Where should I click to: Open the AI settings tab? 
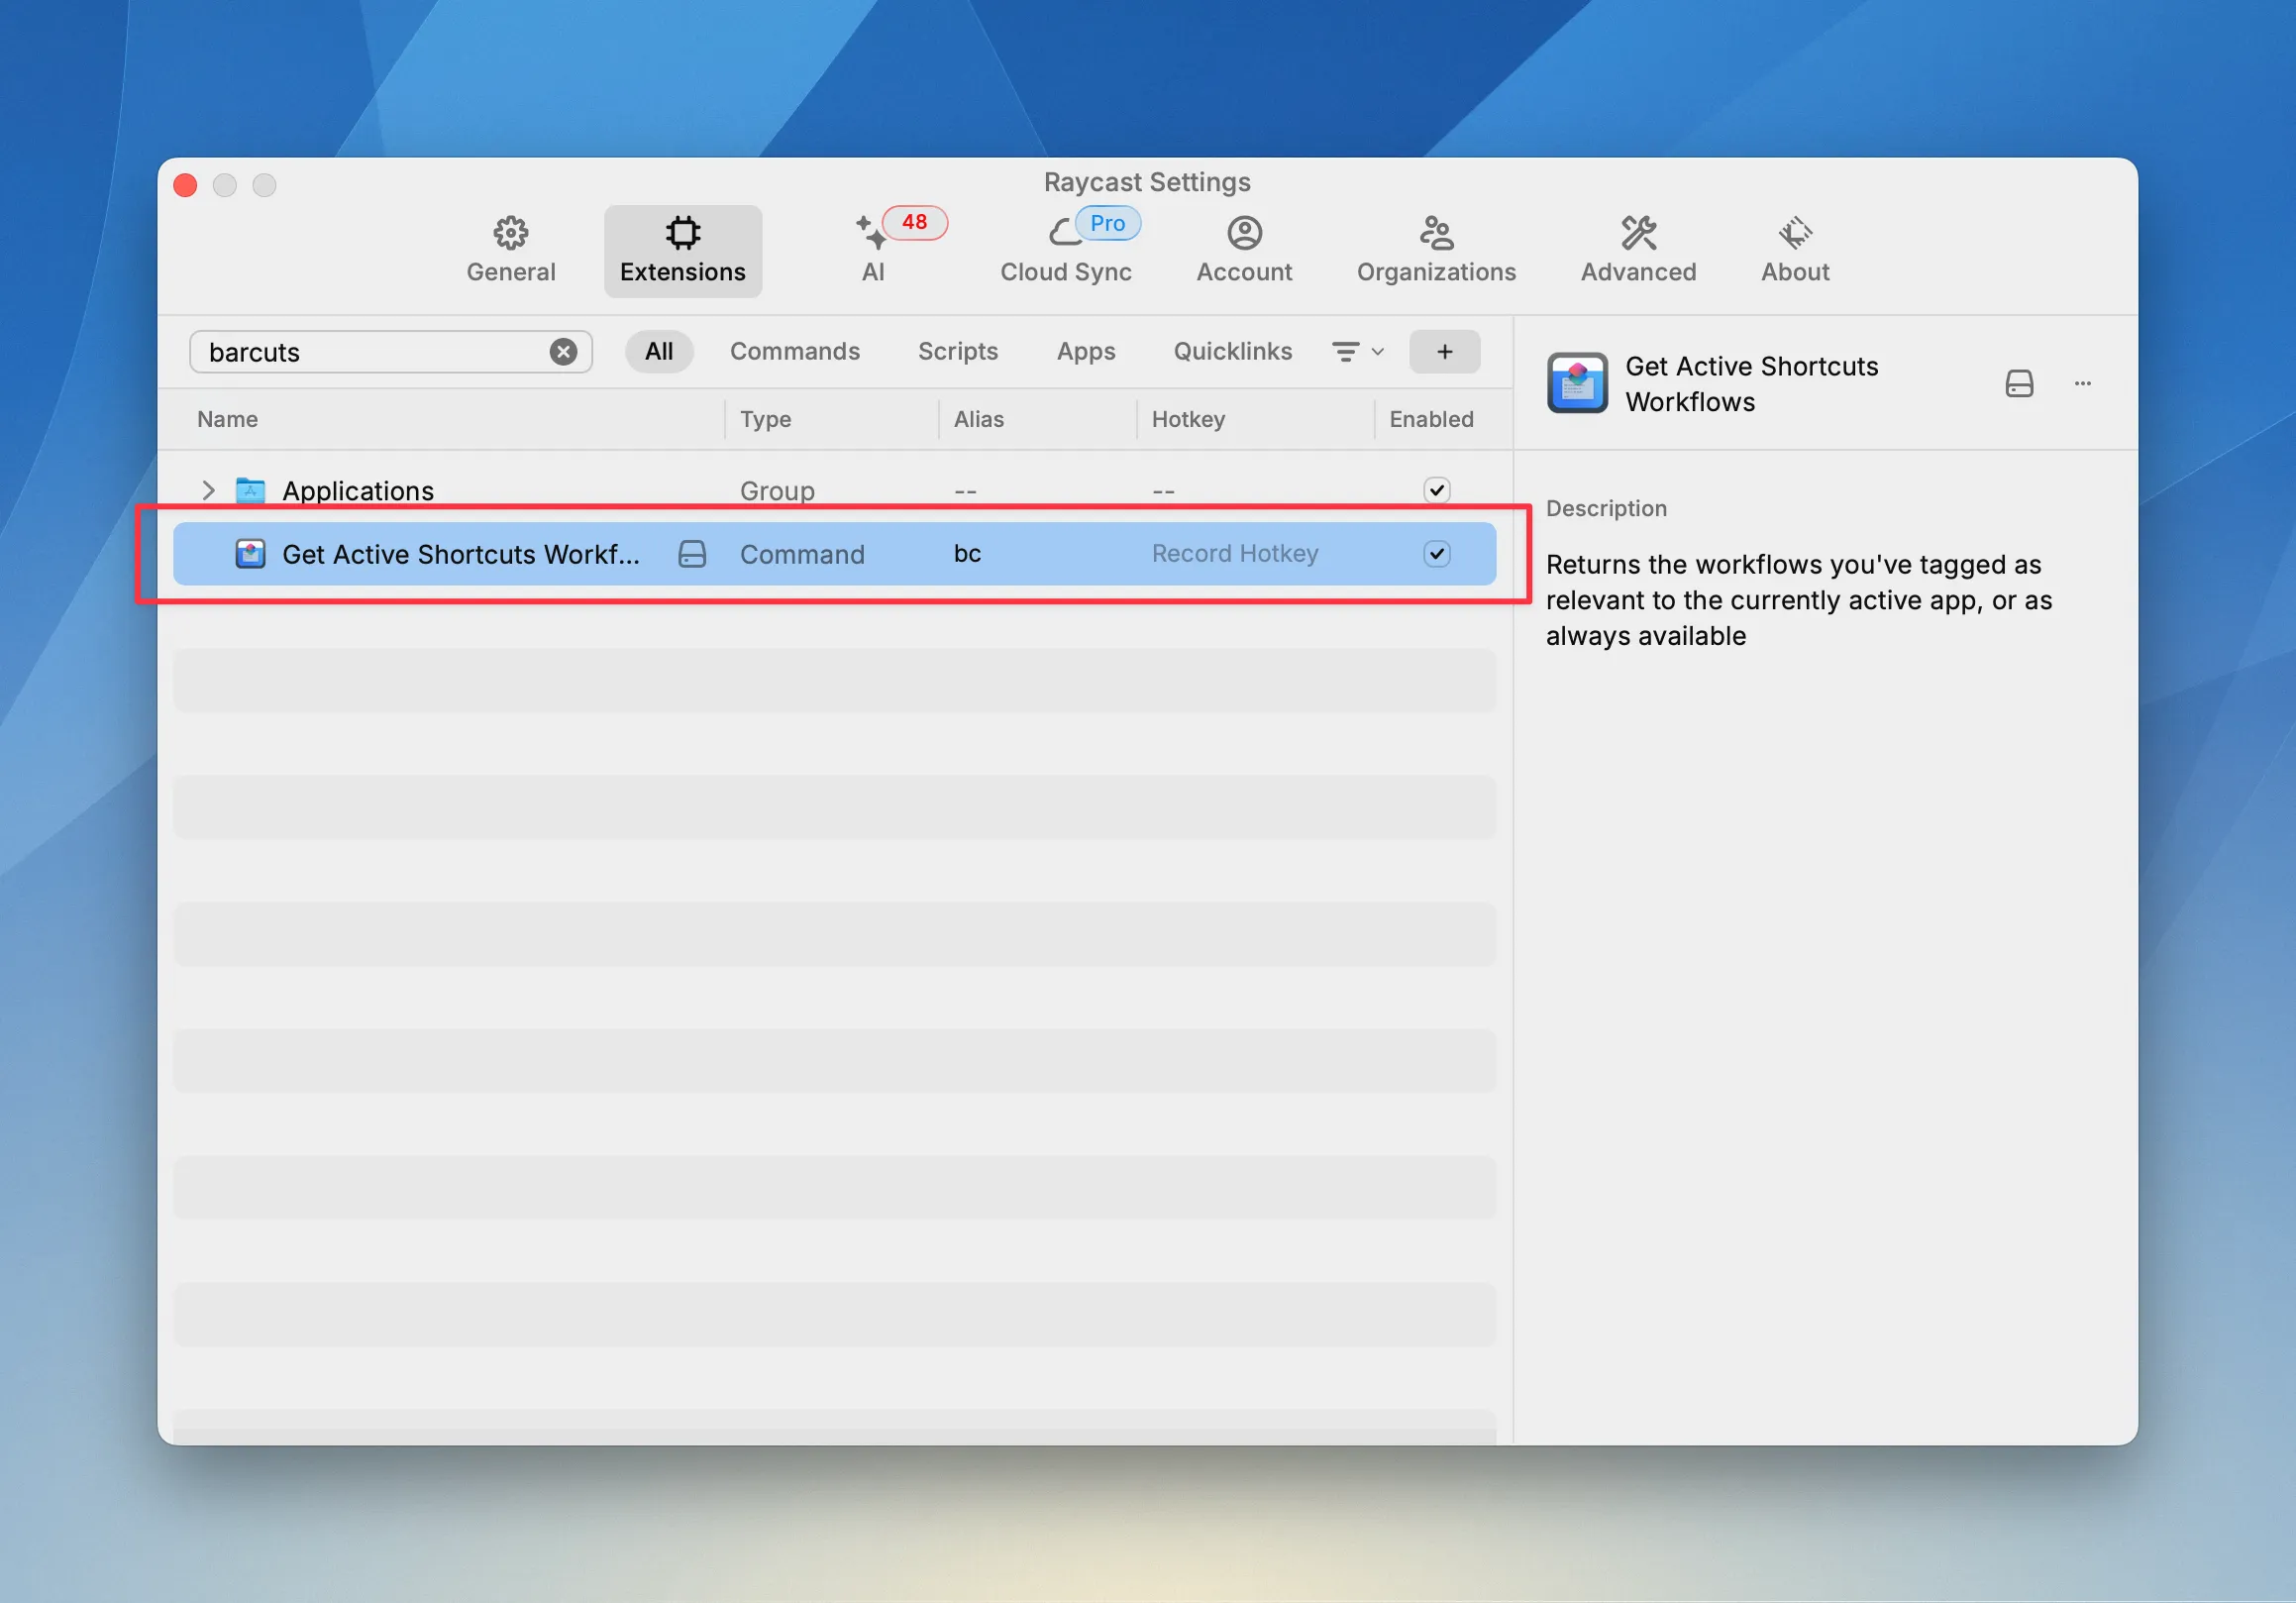pos(873,250)
